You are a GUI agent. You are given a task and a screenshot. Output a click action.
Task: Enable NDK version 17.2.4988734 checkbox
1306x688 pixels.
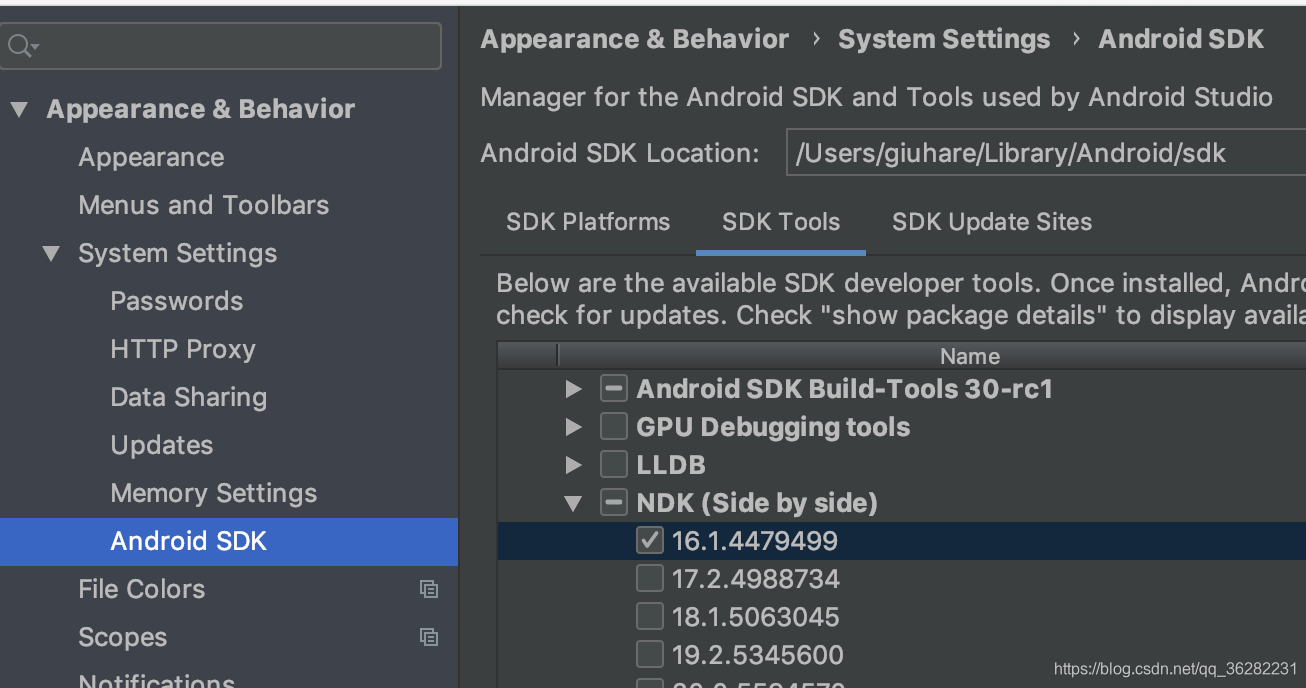(650, 579)
